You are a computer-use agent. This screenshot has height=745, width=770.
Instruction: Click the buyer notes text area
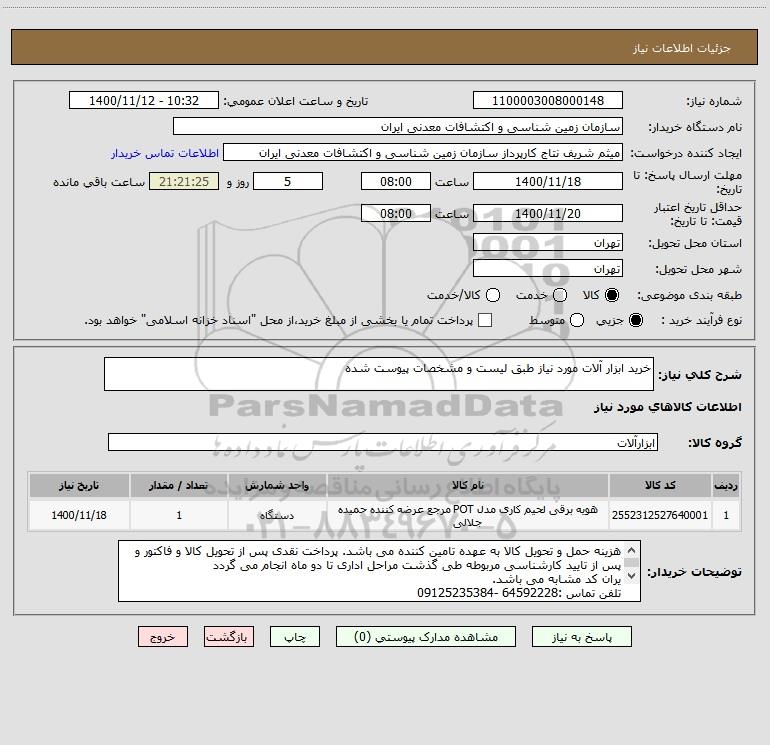tap(379, 571)
